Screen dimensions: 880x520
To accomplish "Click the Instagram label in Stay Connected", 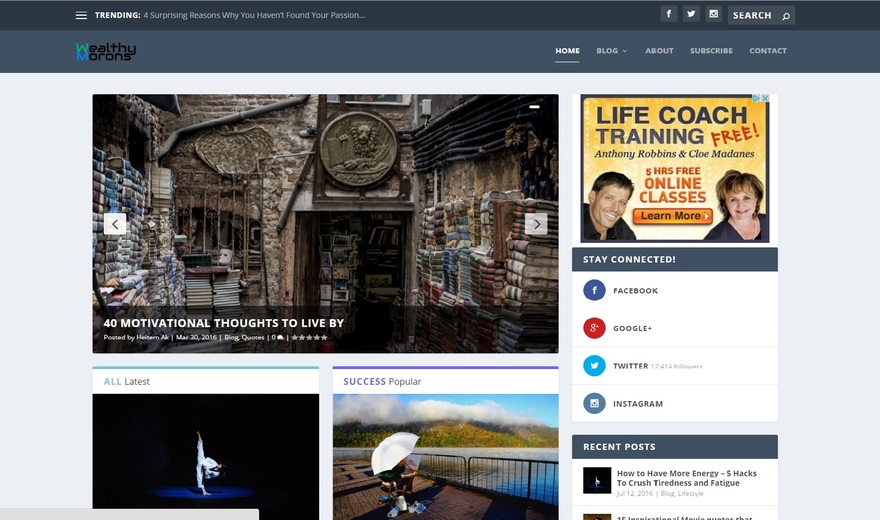I will click(x=638, y=403).
